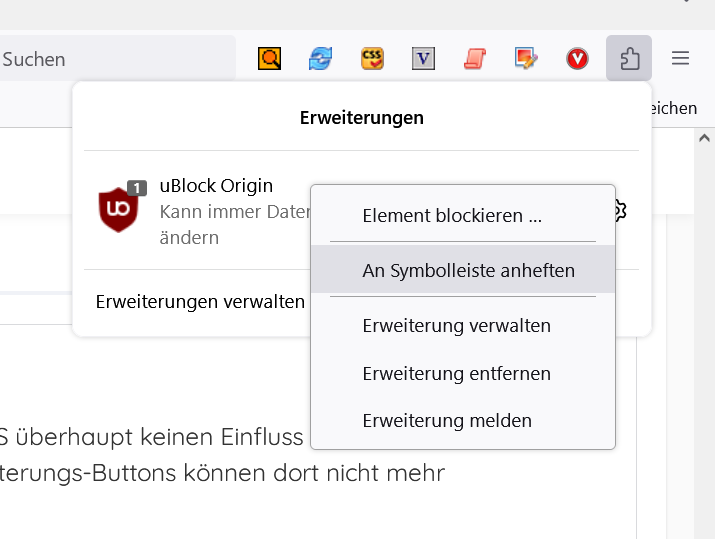Click the red Vivaldi extension icon
Image resolution: width=715 pixels, height=539 pixels.
(x=578, y=59)
